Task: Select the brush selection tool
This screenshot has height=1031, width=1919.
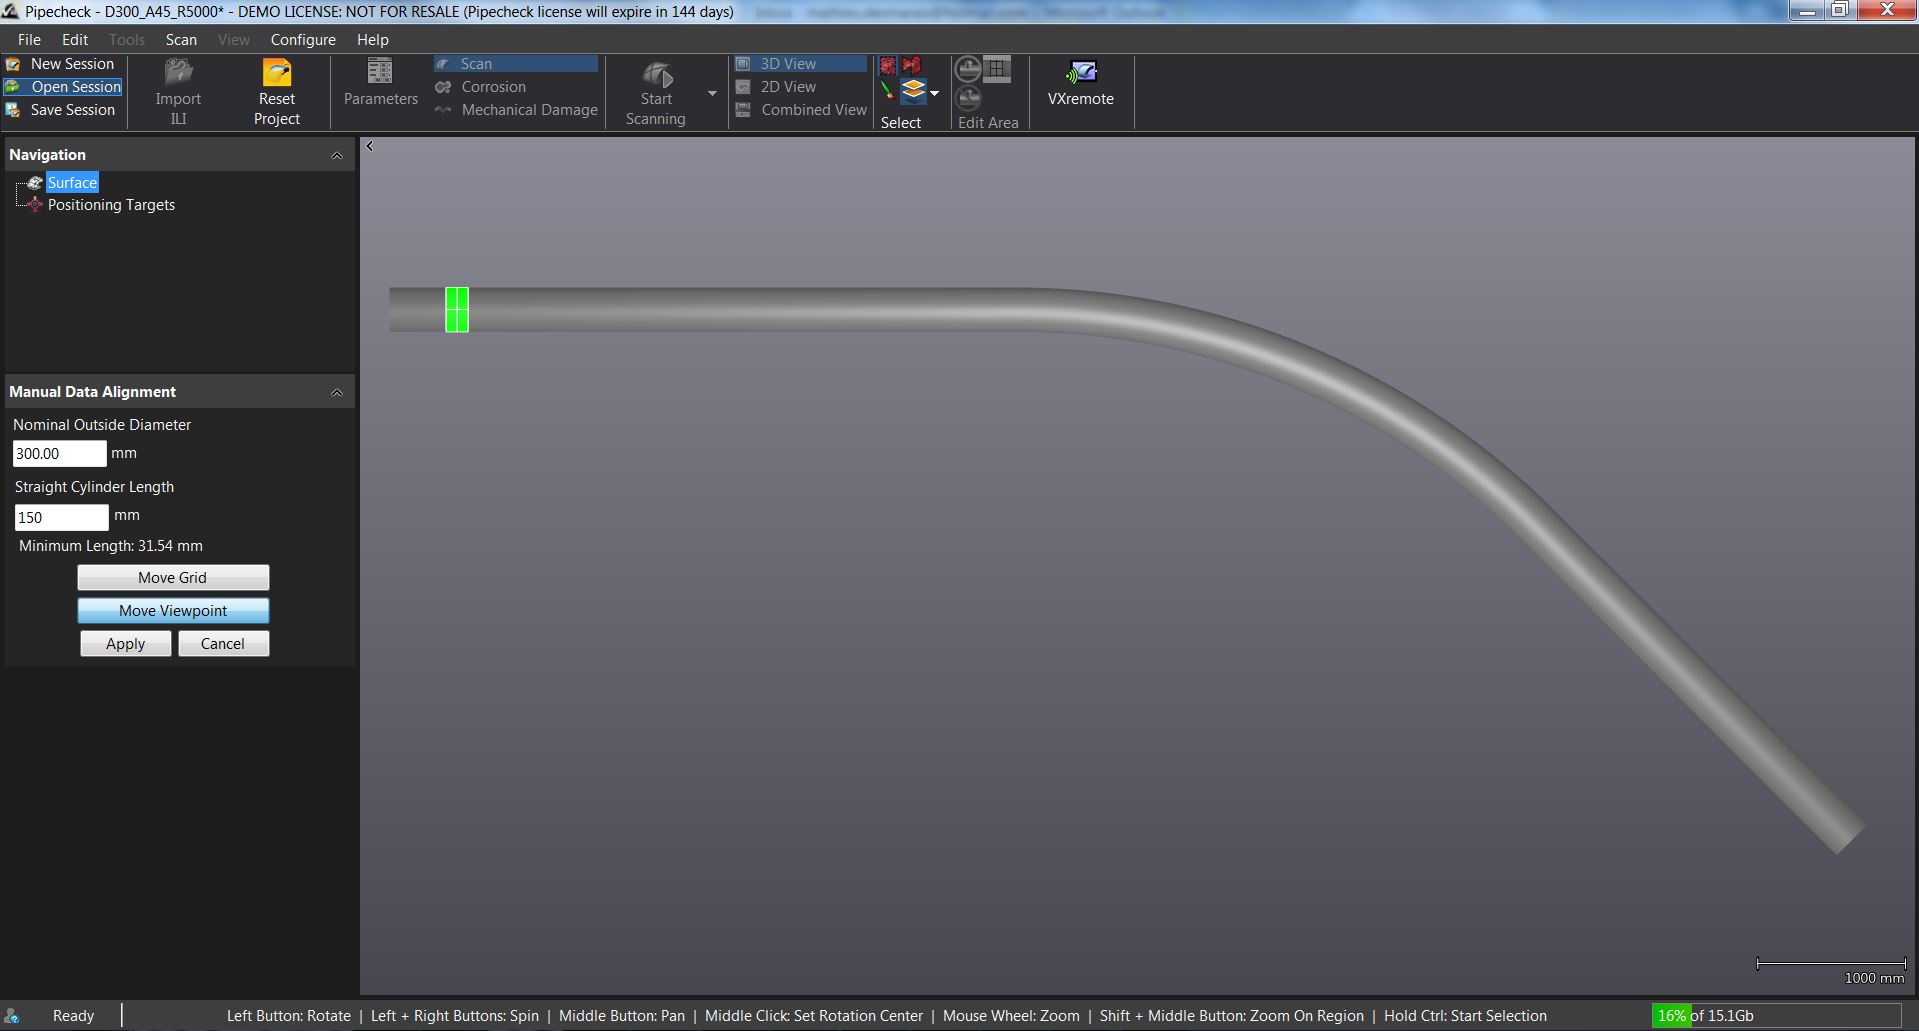Action: pos(887,91)
